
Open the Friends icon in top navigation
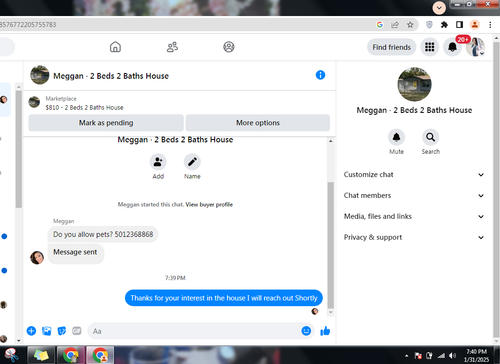(x=172, y=47)
